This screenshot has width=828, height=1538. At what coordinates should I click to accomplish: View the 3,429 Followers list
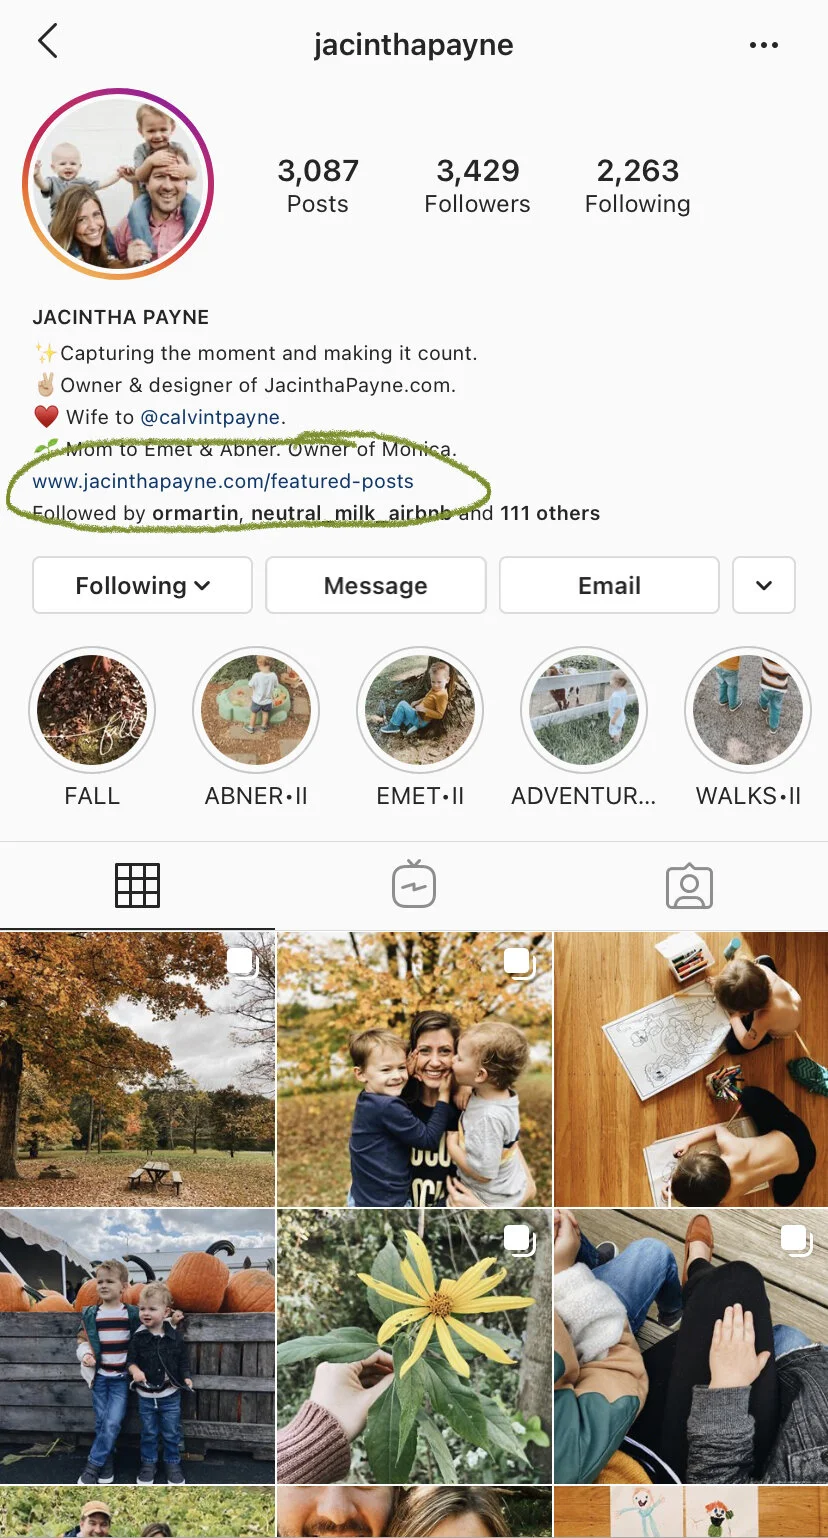[x=477, y=186]
